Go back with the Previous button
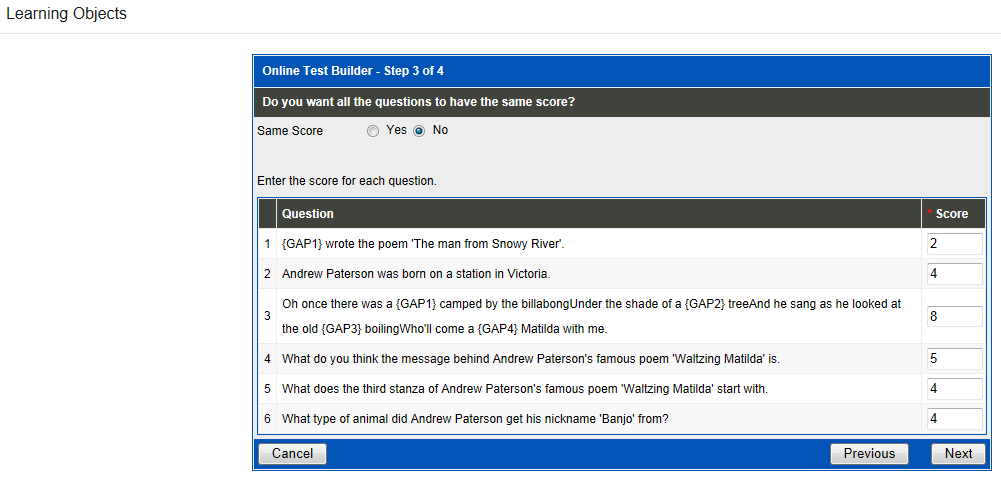This screenshot has height=482, width=1001. click(x=869, y=454)
